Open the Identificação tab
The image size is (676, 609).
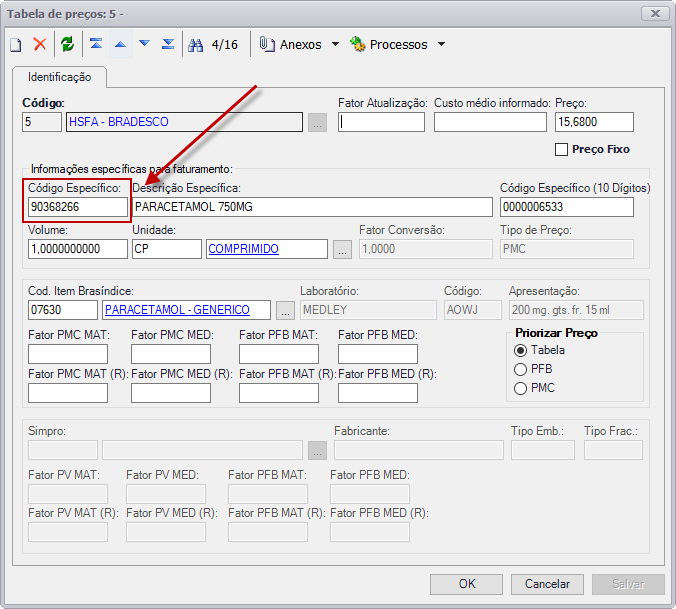(x=59, y=77)
